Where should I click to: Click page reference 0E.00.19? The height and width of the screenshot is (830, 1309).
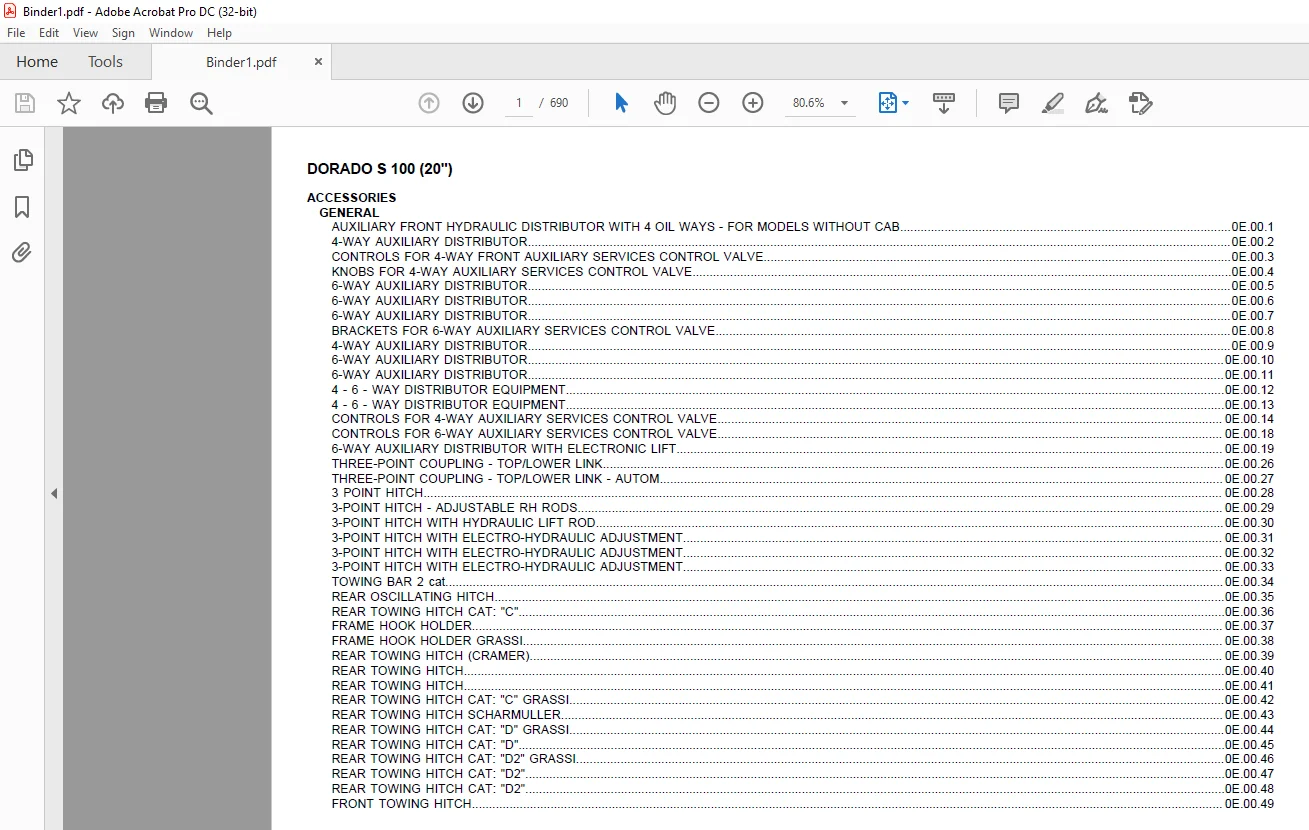pyautogui.click(x=1249, y=449)
